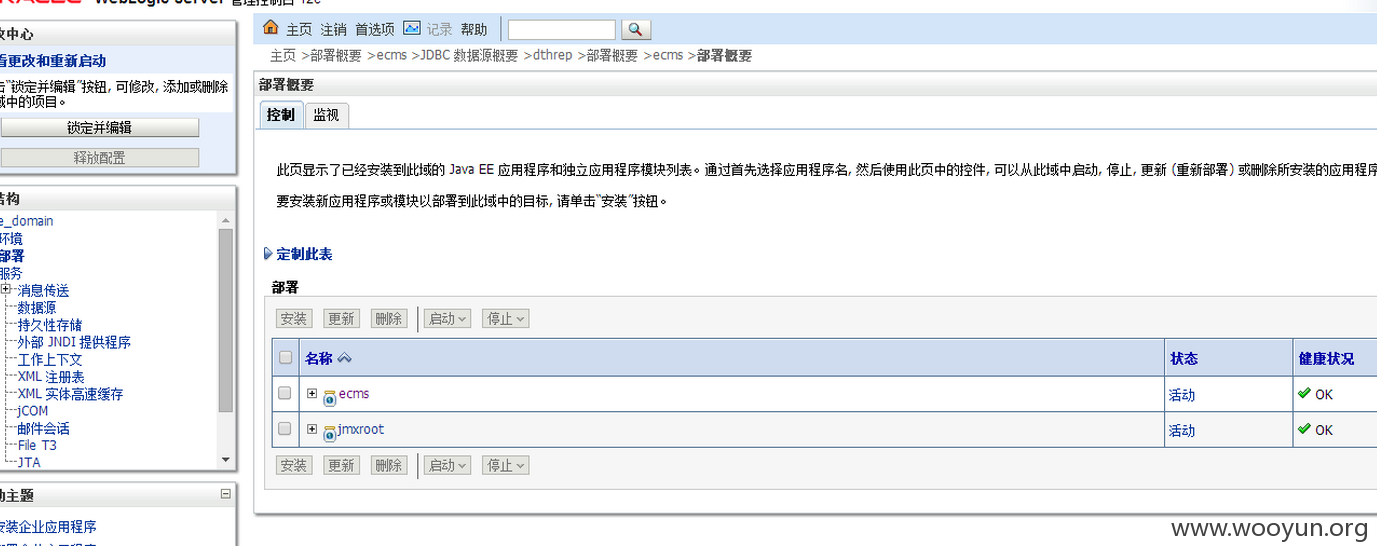Click the OK checkmark icon for jmxroot
The height and width of the screenshot is (557, 1377).
[x=1304, y=429]
